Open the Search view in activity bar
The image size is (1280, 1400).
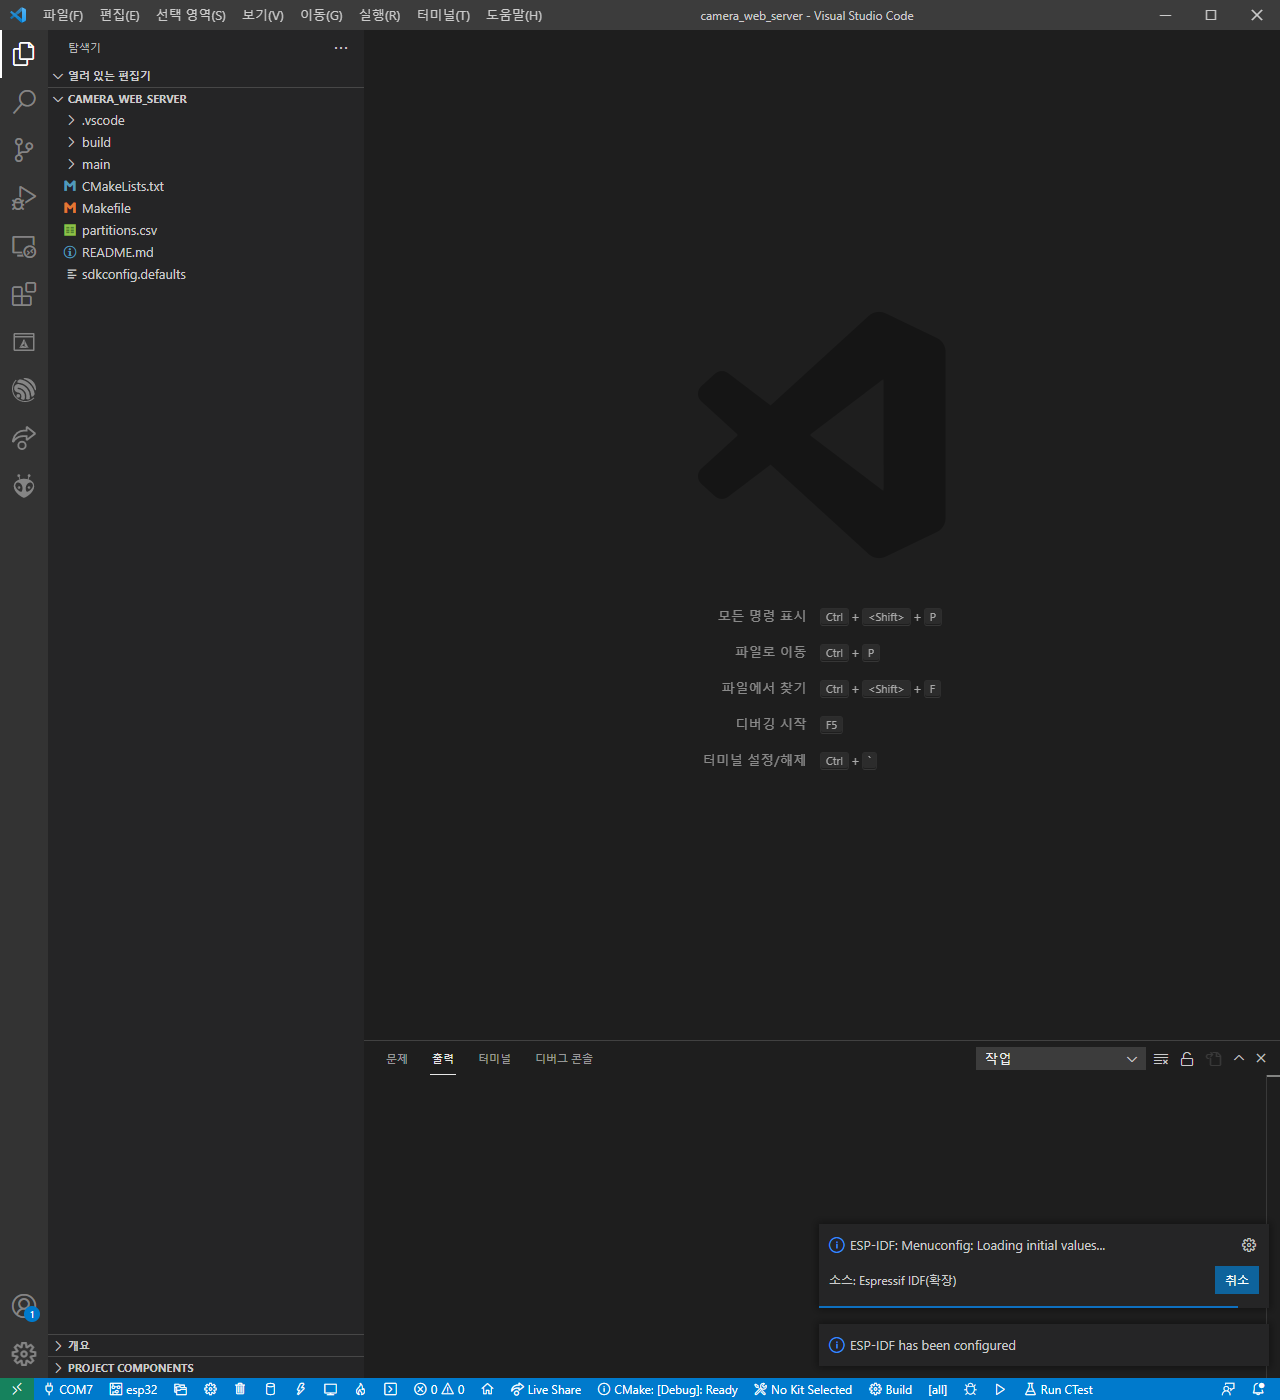tap(24, 102)
